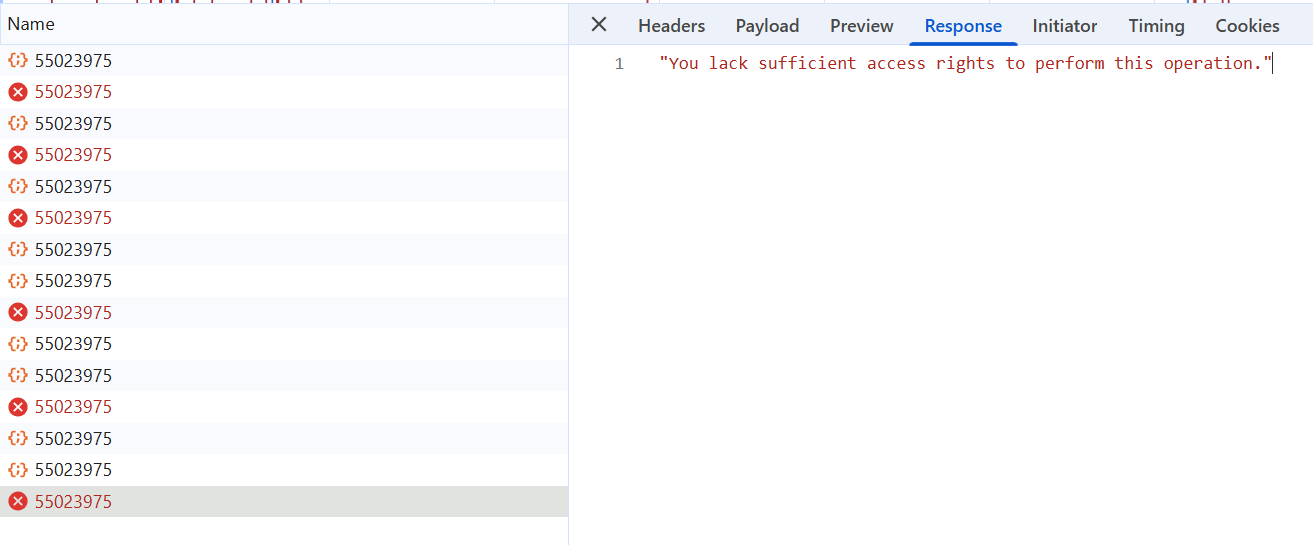Viewport: 1313px width, 545px height.
Task: Select the topmost failed 55023975 request name
Action: [x=73, y=92]
